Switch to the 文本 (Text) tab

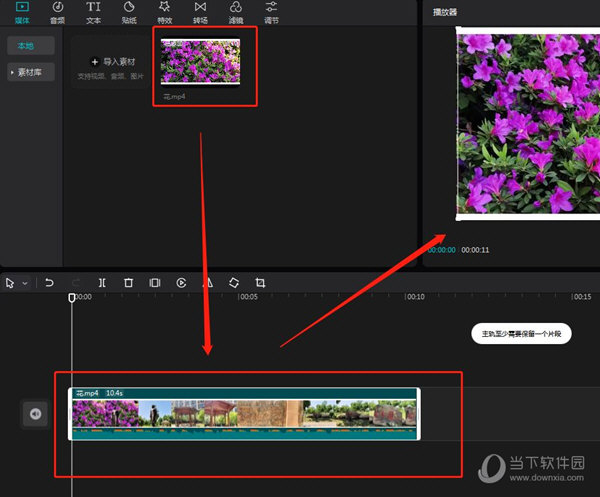pos(93,12)
